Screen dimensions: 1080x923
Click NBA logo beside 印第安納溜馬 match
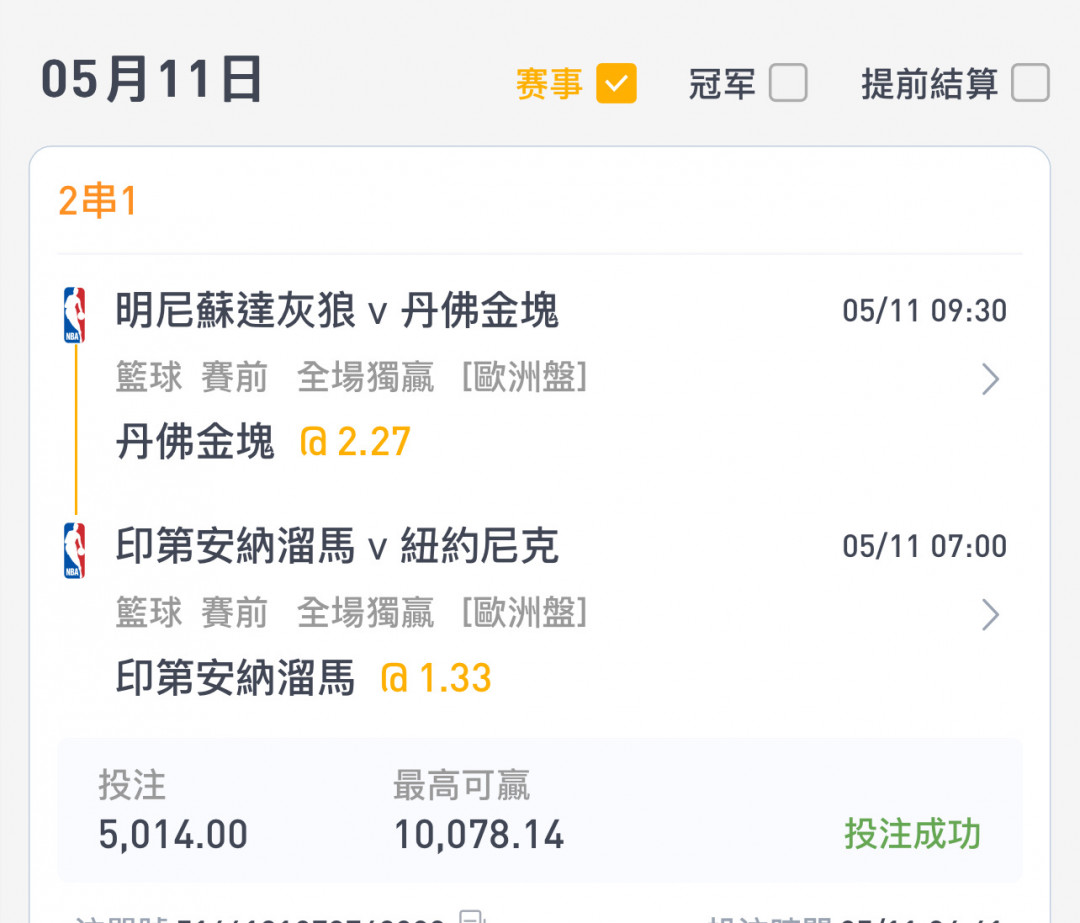click(x=74, y=550)
